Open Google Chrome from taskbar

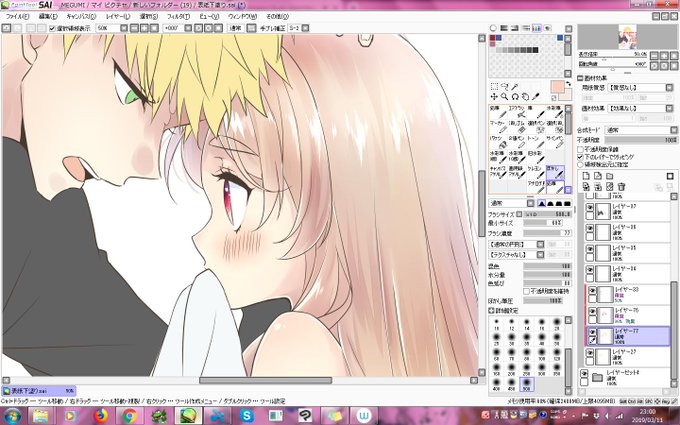point(129,416)
